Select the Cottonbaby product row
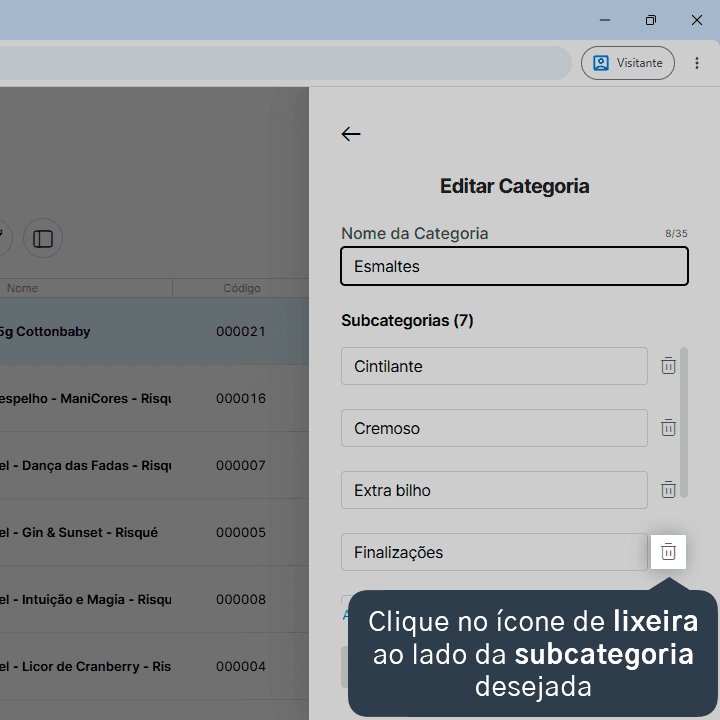The height and width of the screenshot is (720, 720). coord(154,332)
